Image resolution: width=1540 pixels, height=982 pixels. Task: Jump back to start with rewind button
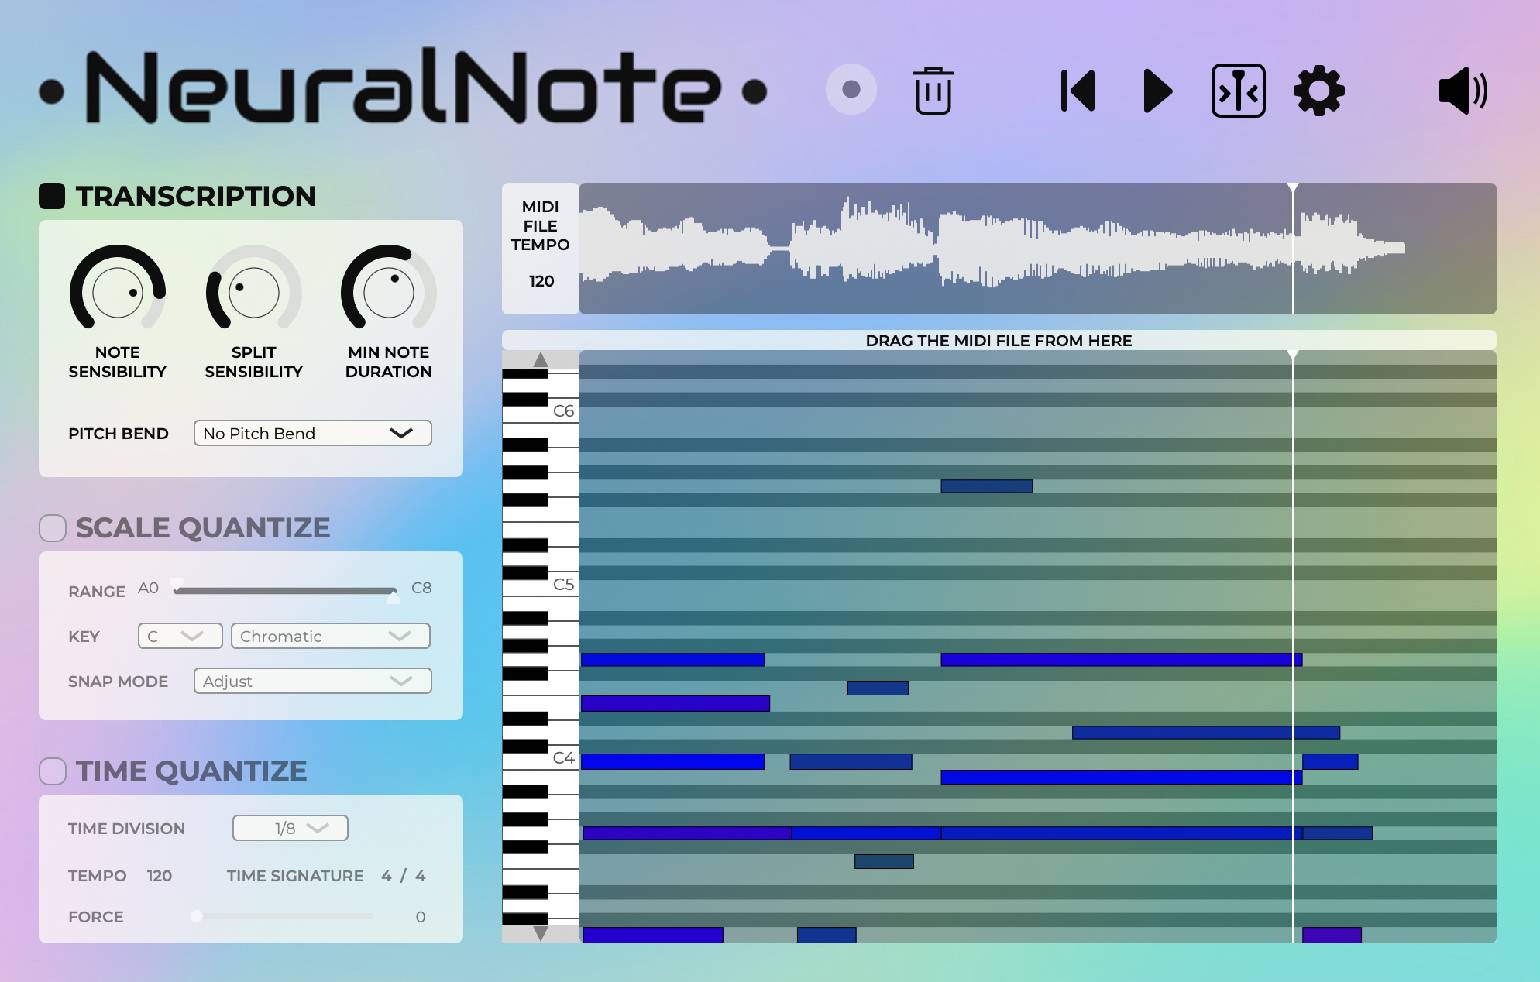pos(1078,91)
